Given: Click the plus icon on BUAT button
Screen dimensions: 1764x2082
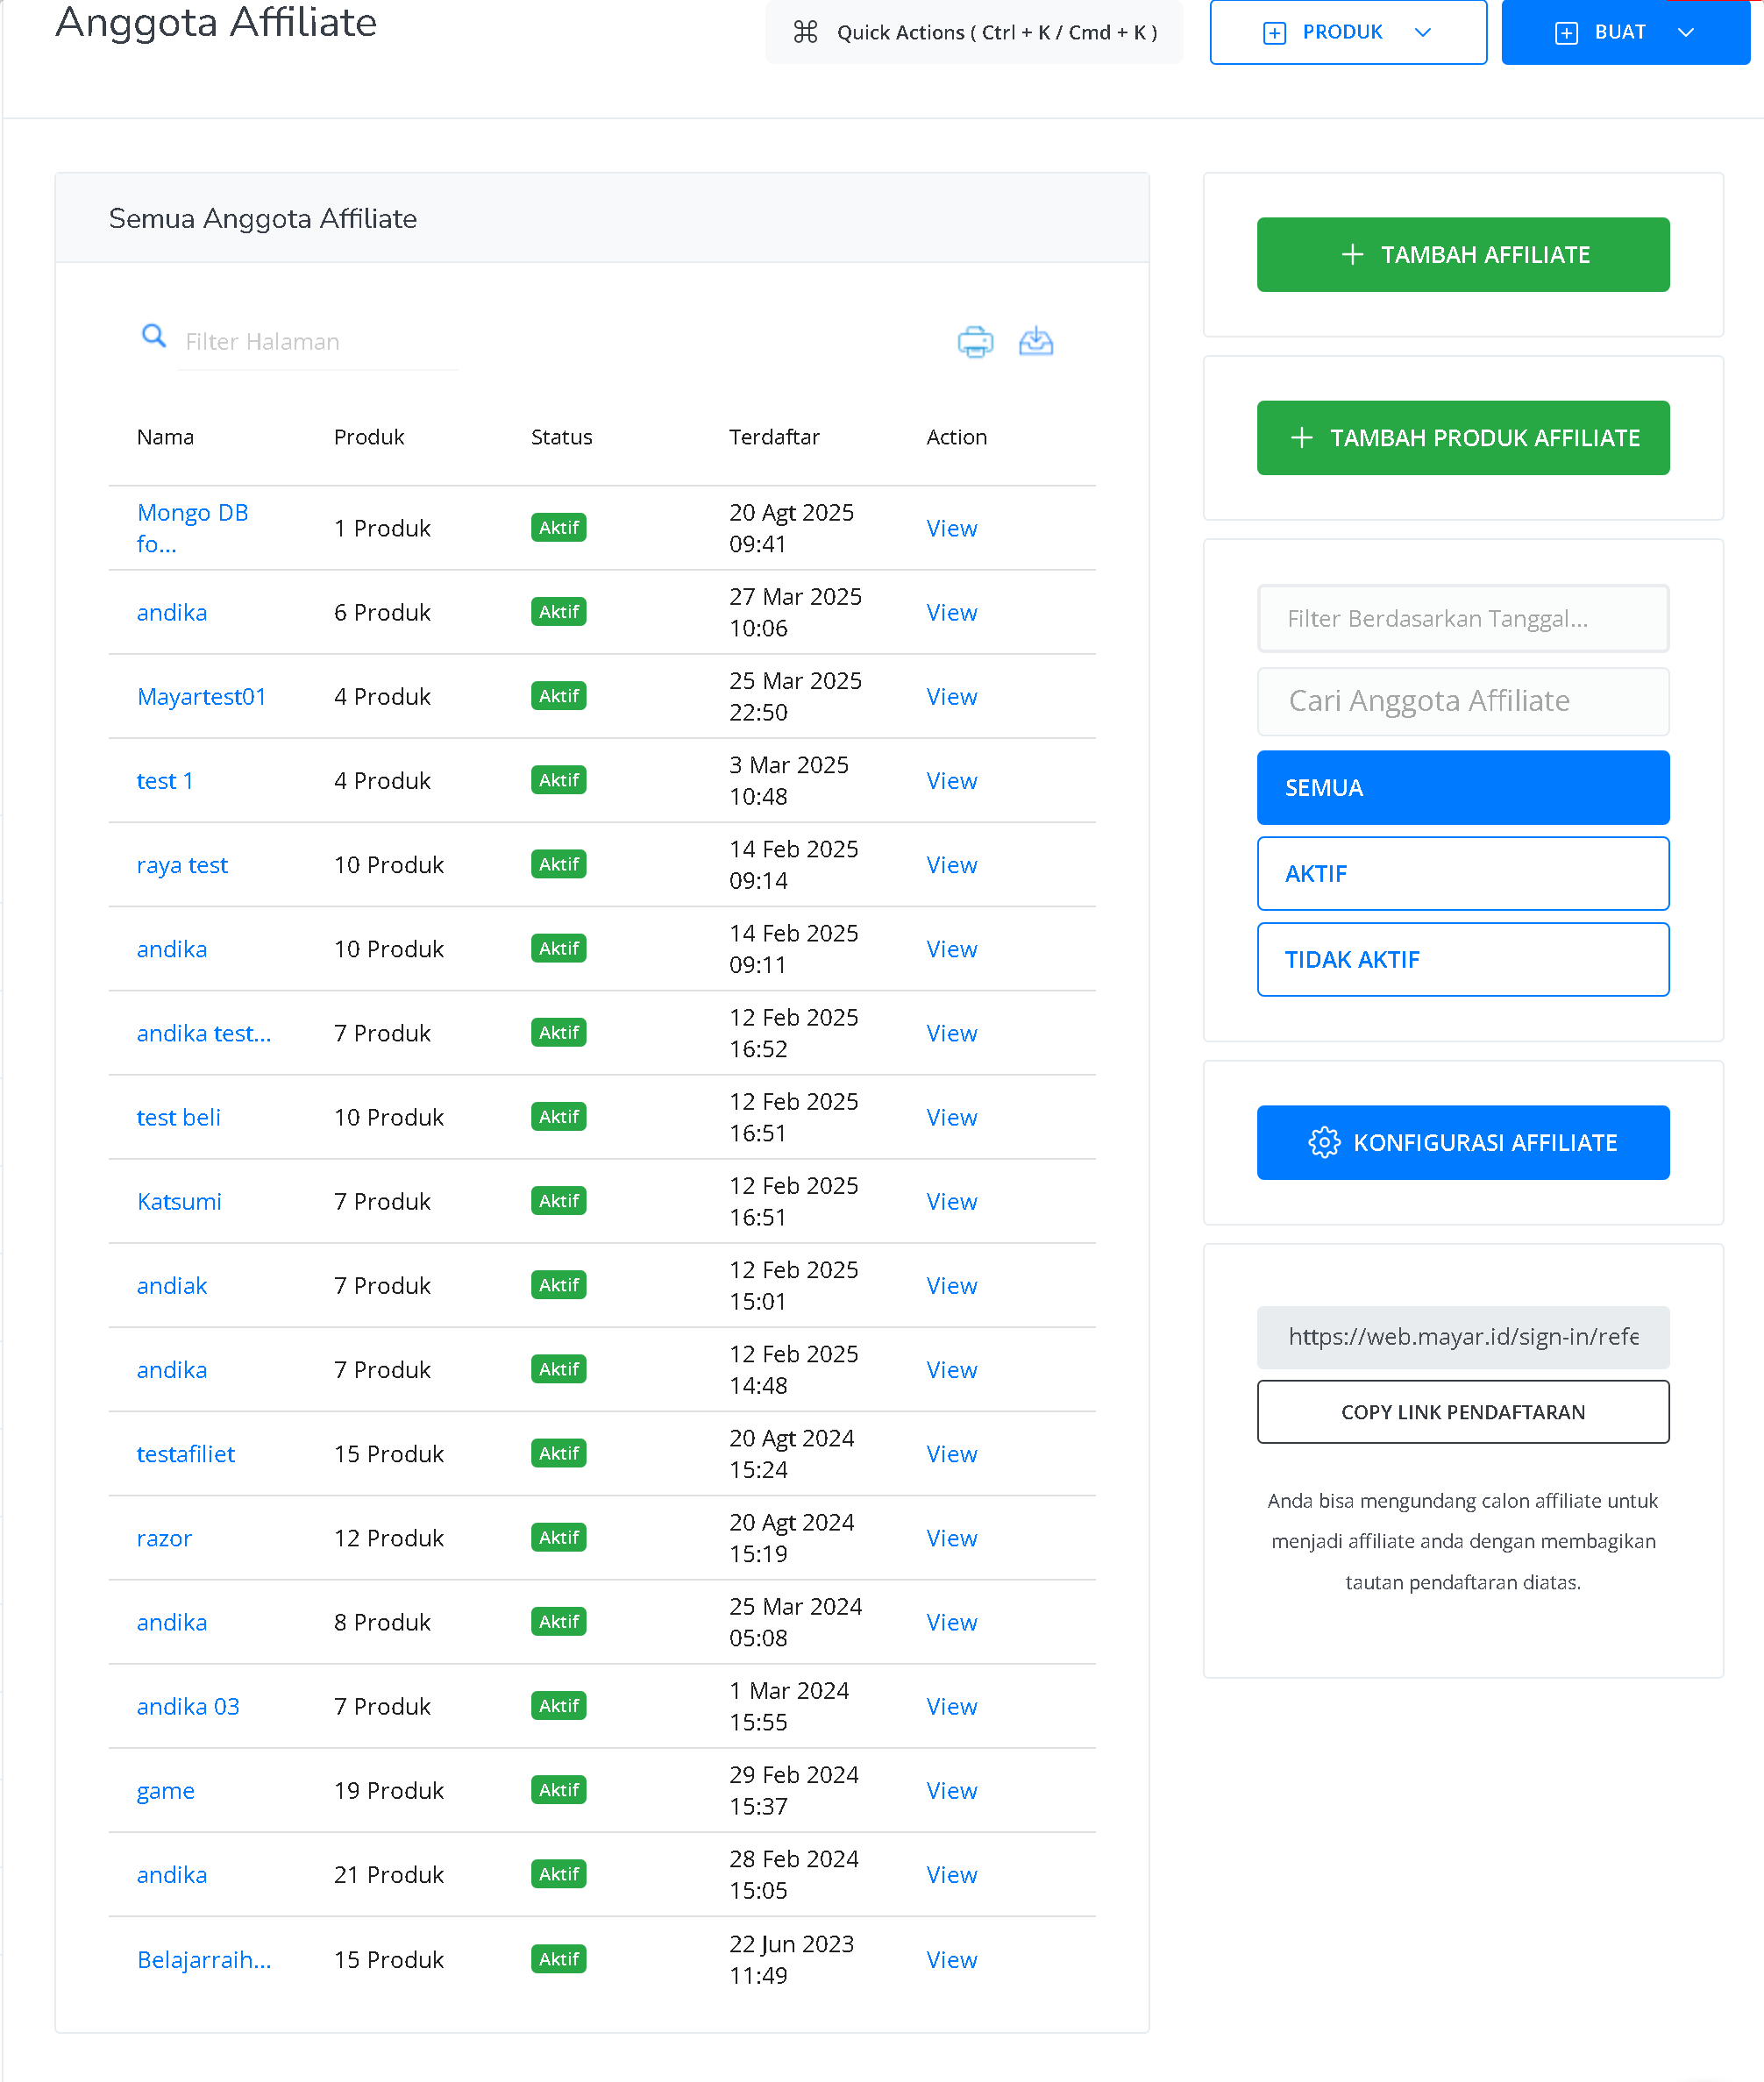Looking at the screenshot, I should (1566, 33).
